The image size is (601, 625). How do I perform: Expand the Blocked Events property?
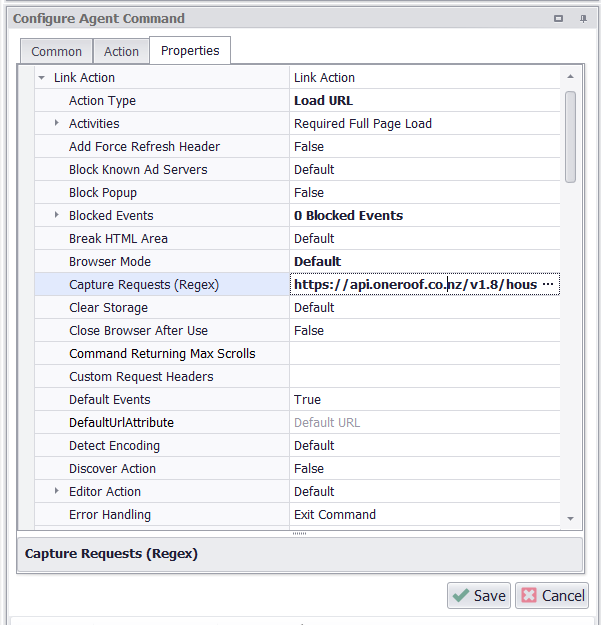coord(57,216)
